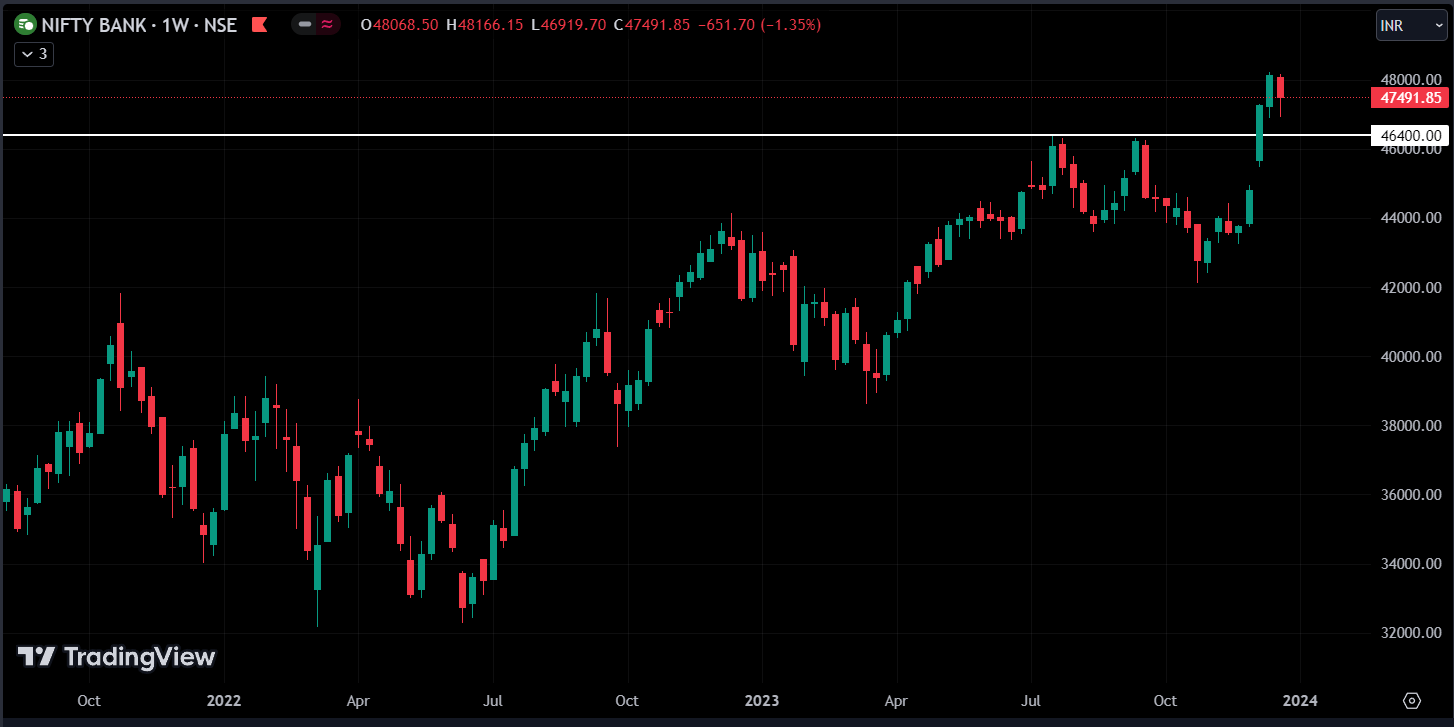Click the 32000.00 price axis label
The height and width of the screenshot is (727, 1454).
tap(1411, 632)
